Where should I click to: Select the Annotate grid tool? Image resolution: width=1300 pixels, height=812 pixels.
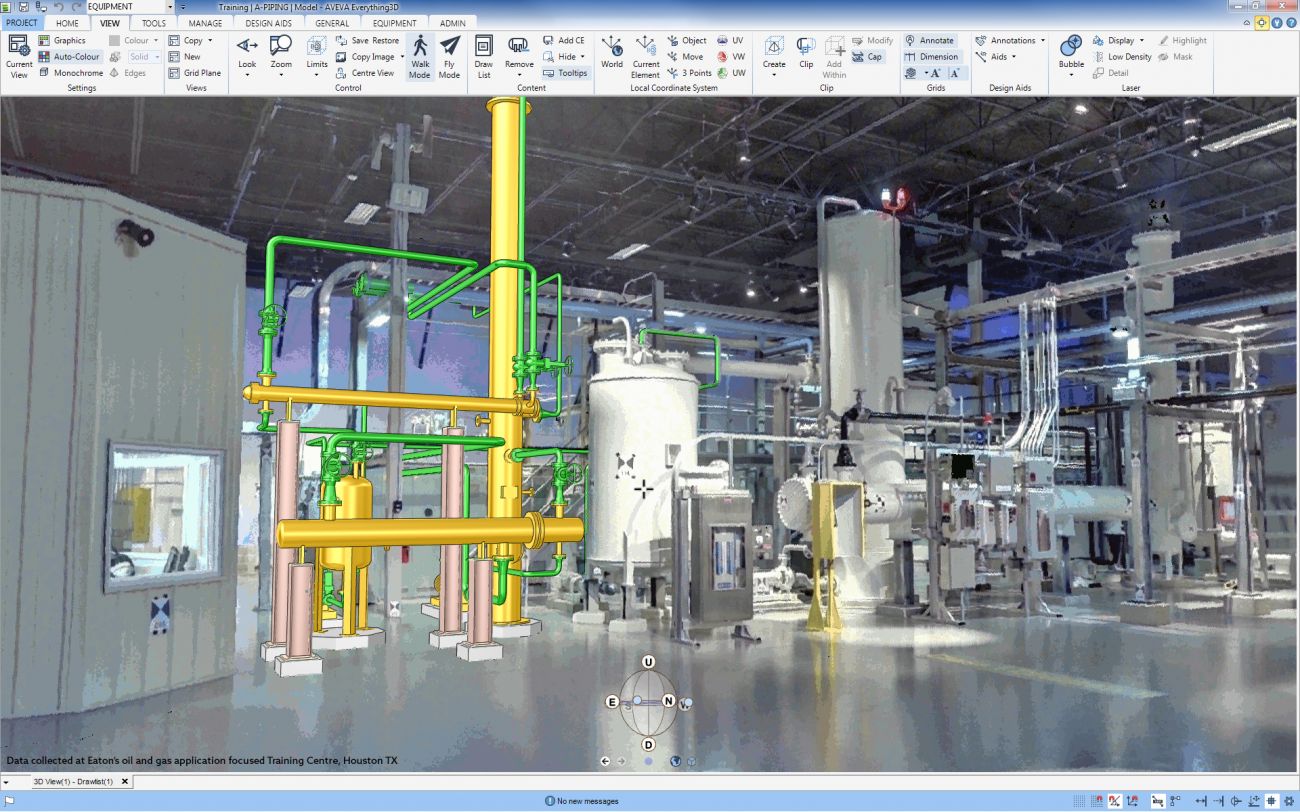click(x=931, y=40)
